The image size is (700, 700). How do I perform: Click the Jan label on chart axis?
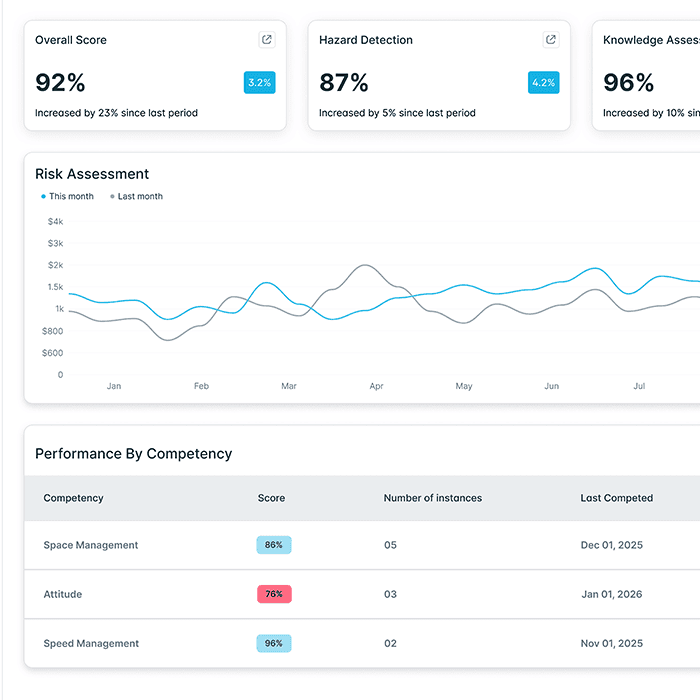[114, 386]
